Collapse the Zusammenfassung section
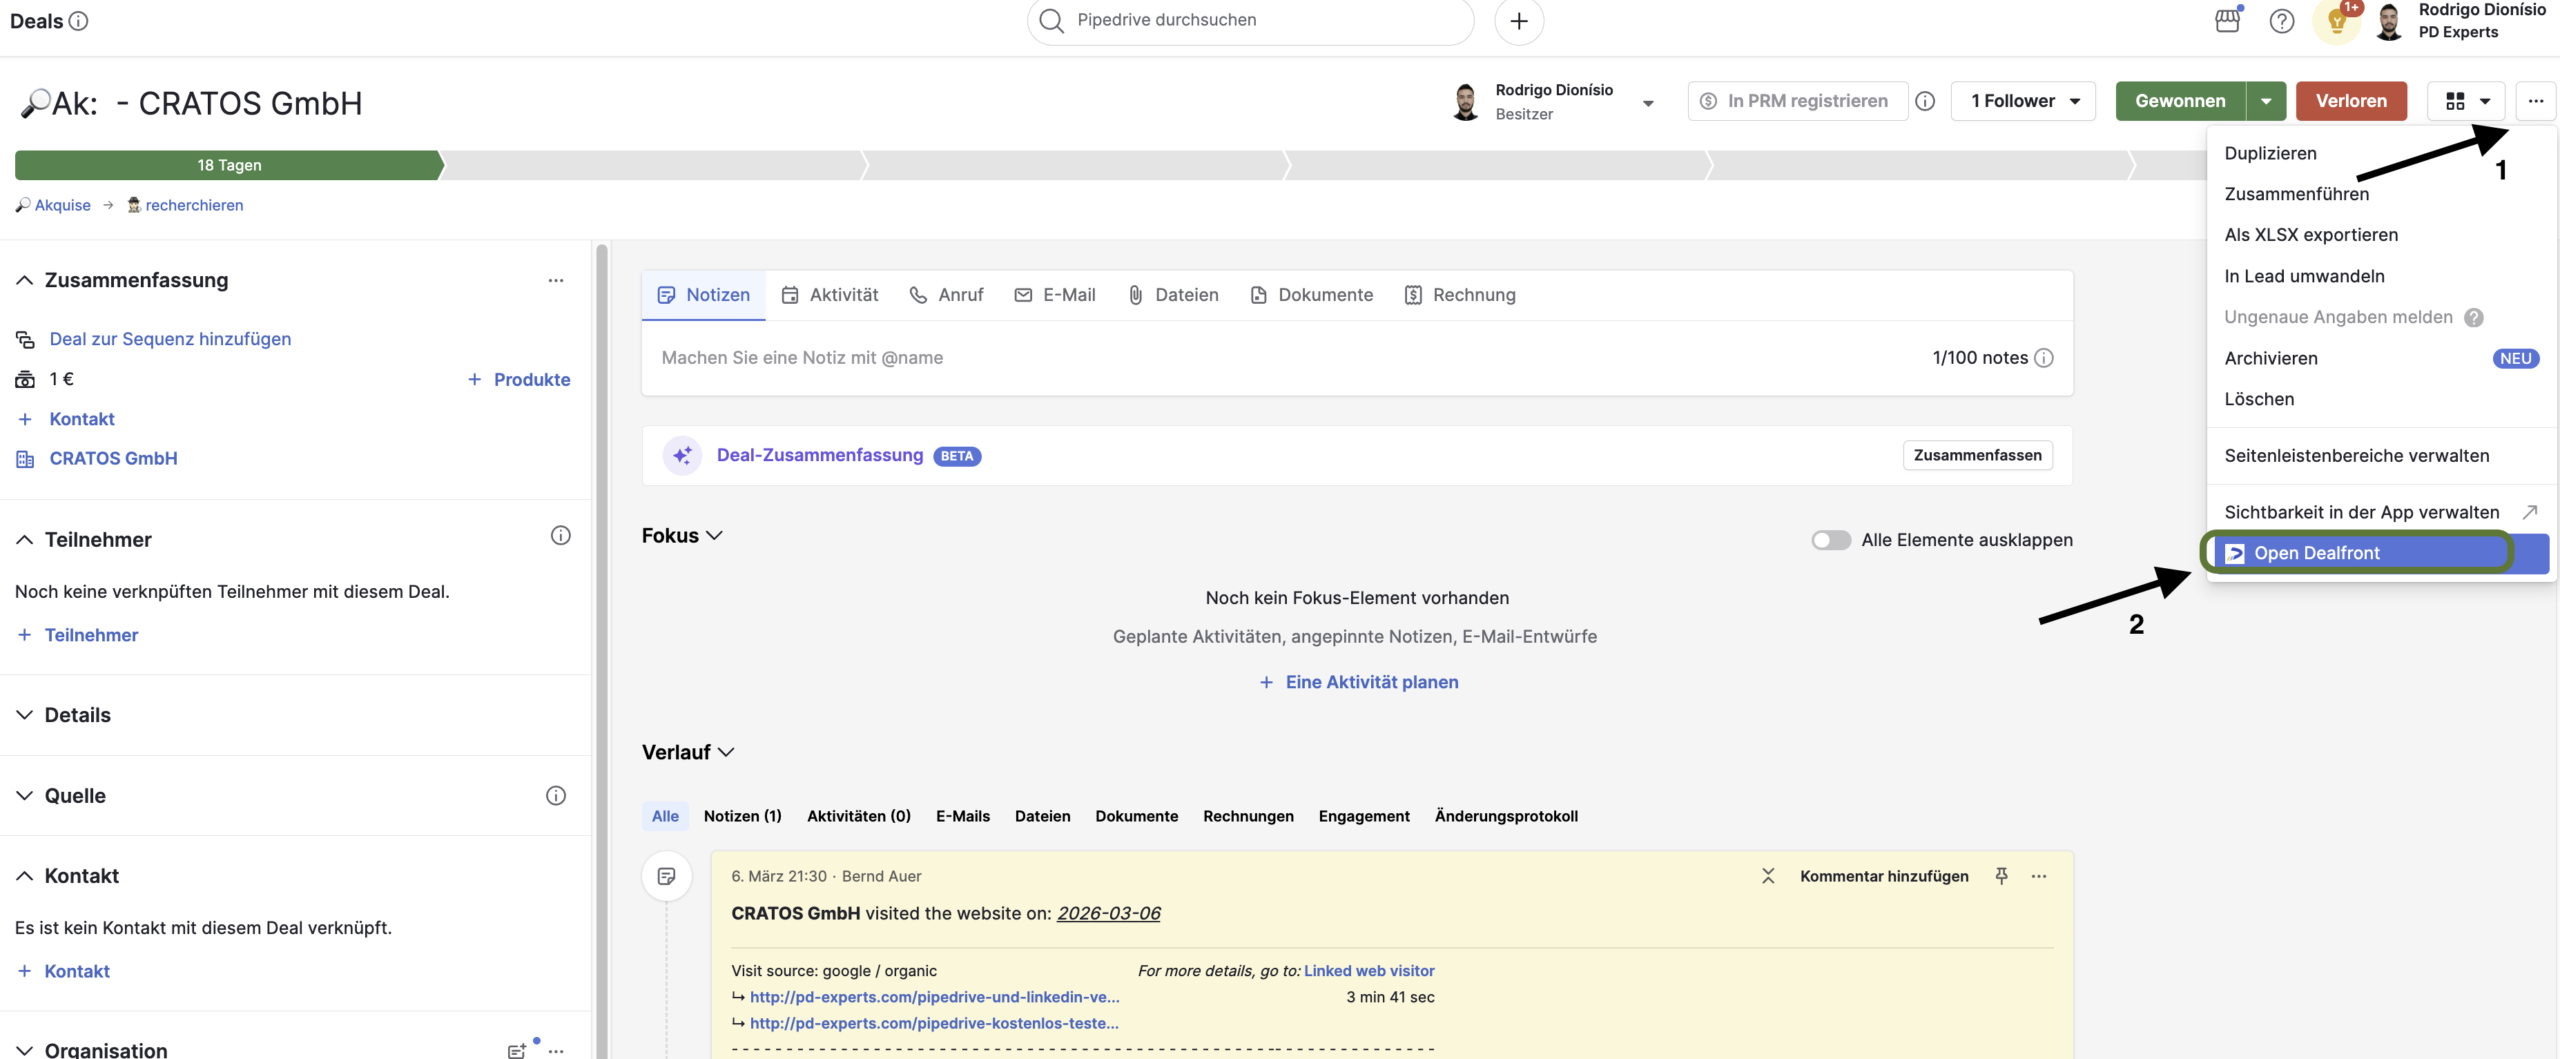 25,280
